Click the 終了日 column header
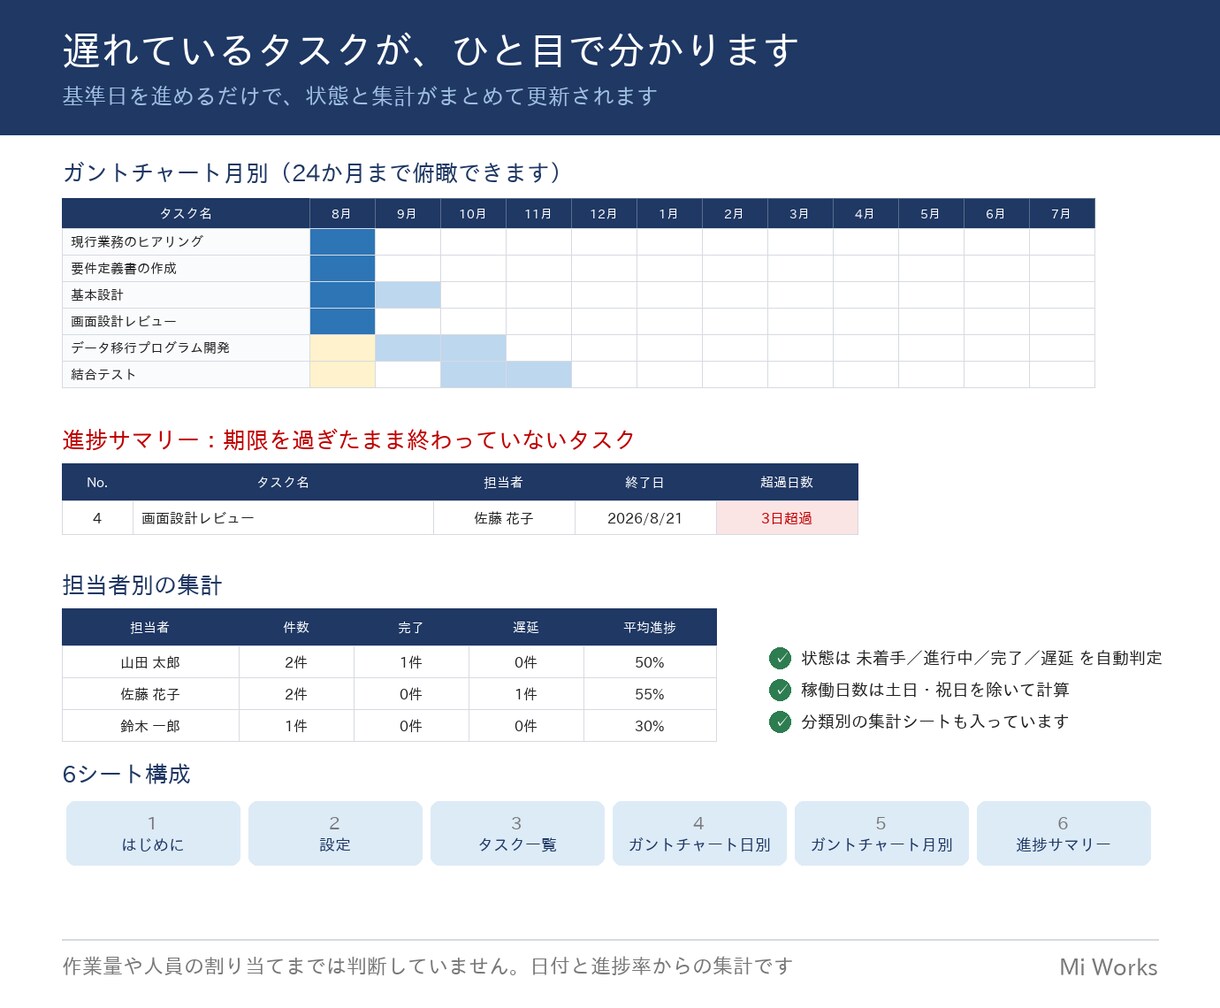Viewport: 1220px width, 1008px height. pyautogui.click(x=645, y=482)
